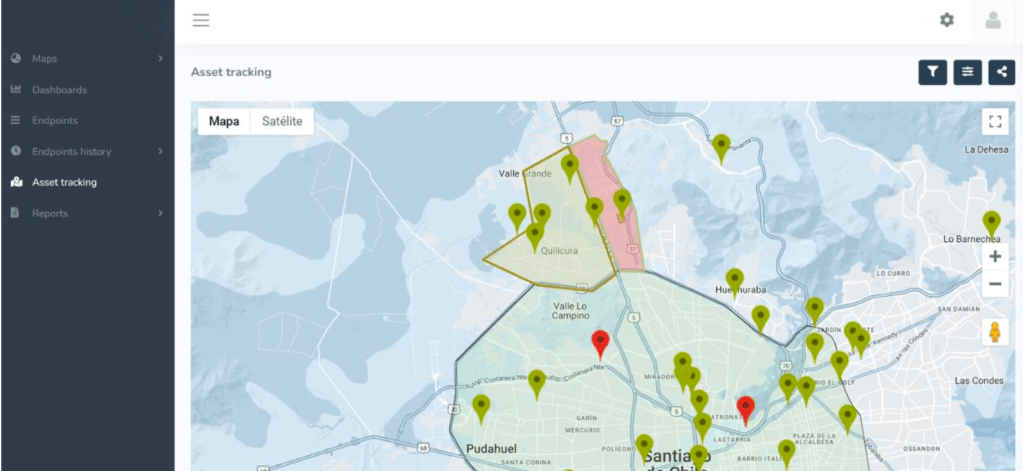Viewport: 1023px width, 471px height.
Task: Click the share icon button
Action: (x=1001, y=72)
